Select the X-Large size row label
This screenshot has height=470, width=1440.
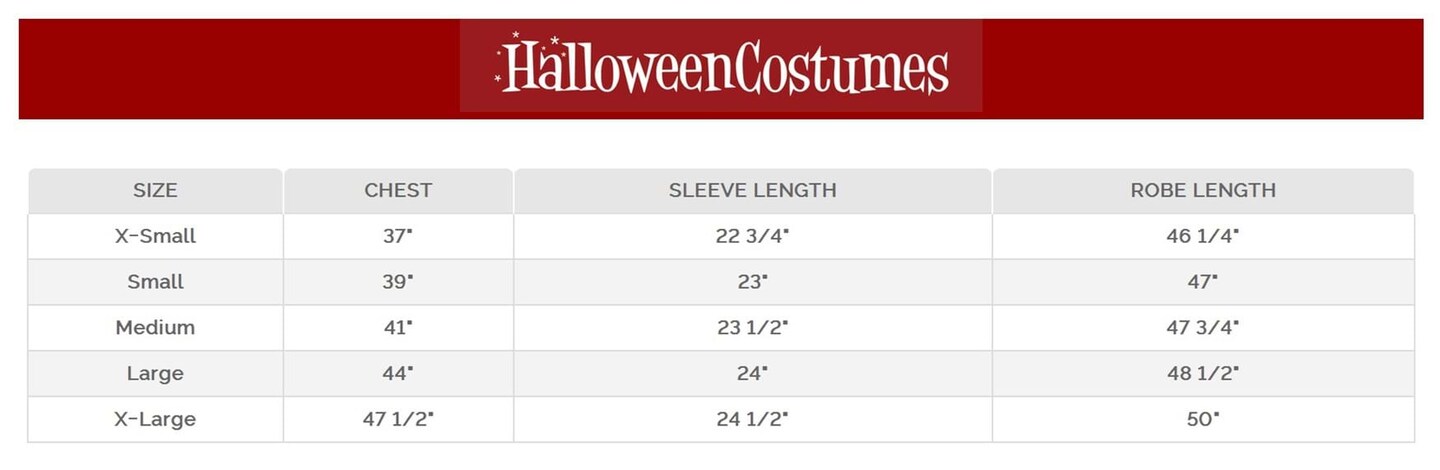155,420
